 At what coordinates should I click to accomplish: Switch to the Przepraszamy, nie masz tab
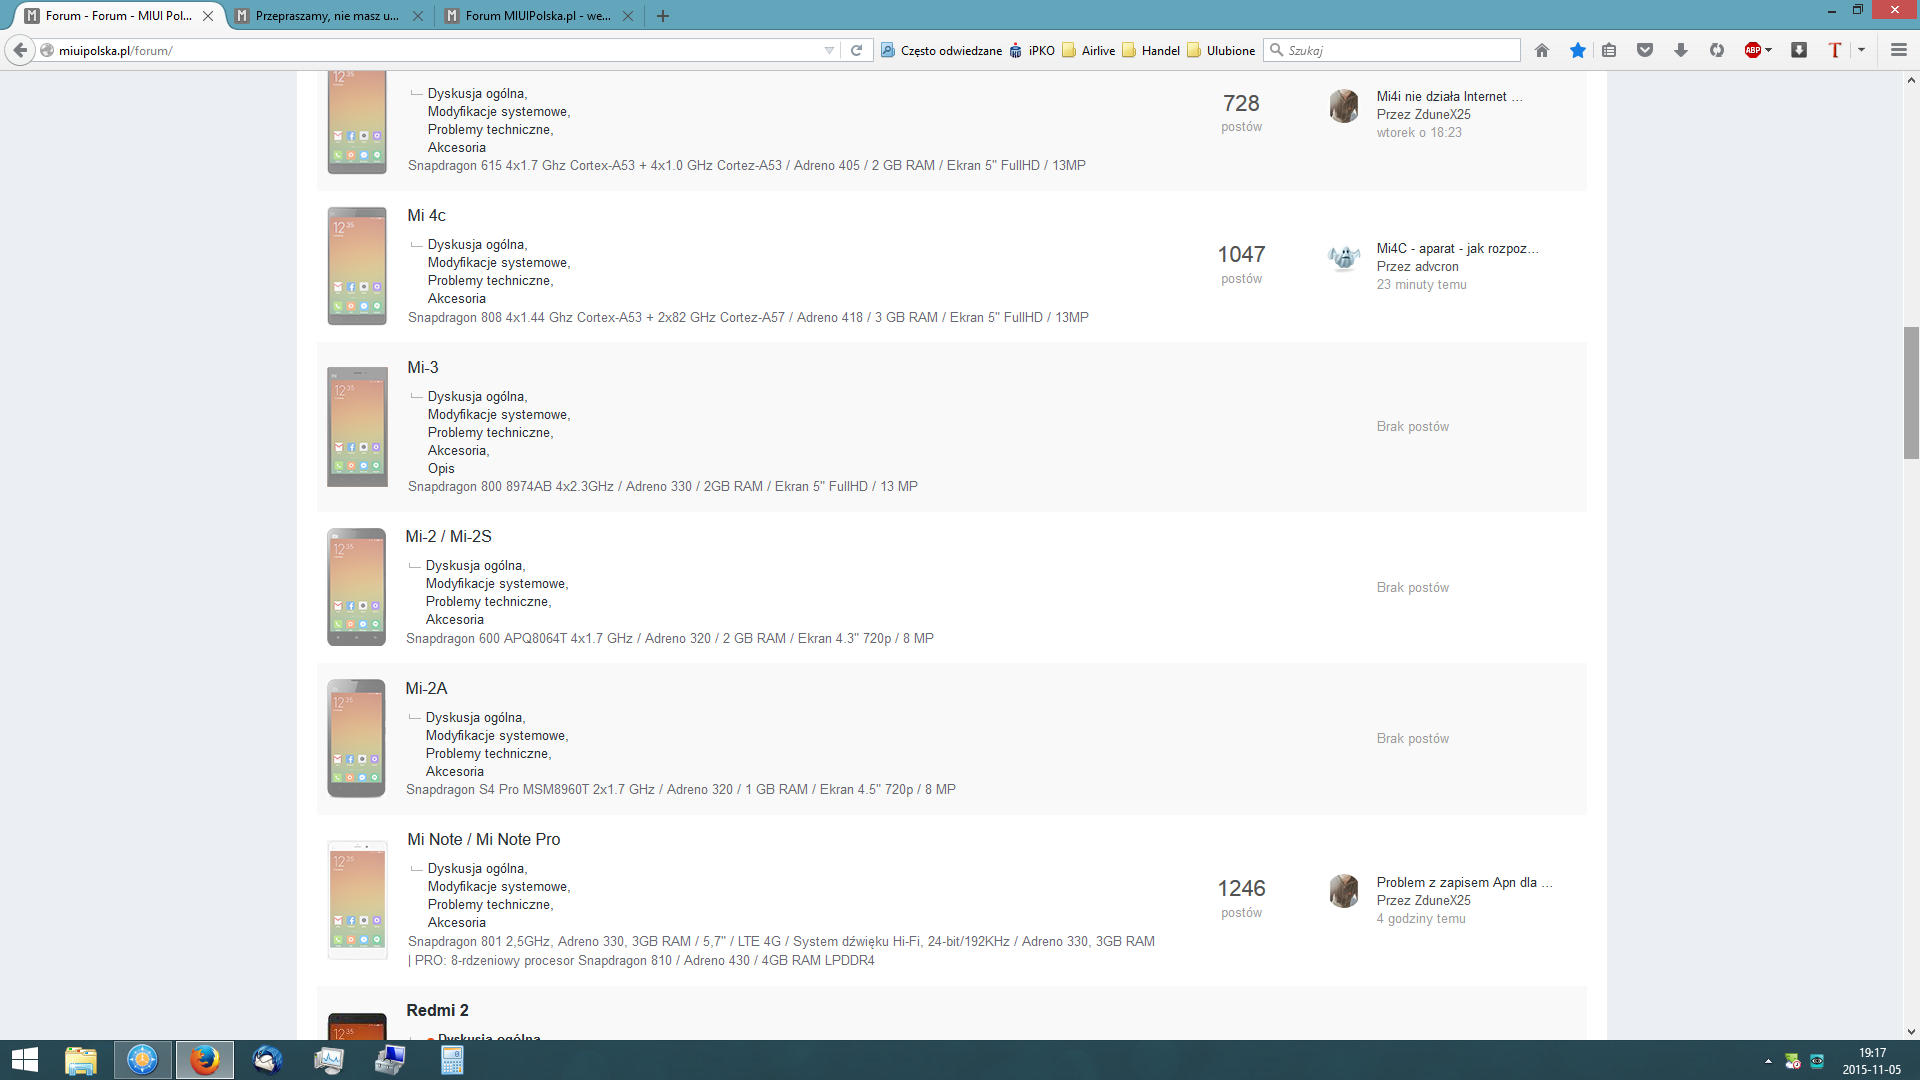pyautogui.click(x=326, y=16)
